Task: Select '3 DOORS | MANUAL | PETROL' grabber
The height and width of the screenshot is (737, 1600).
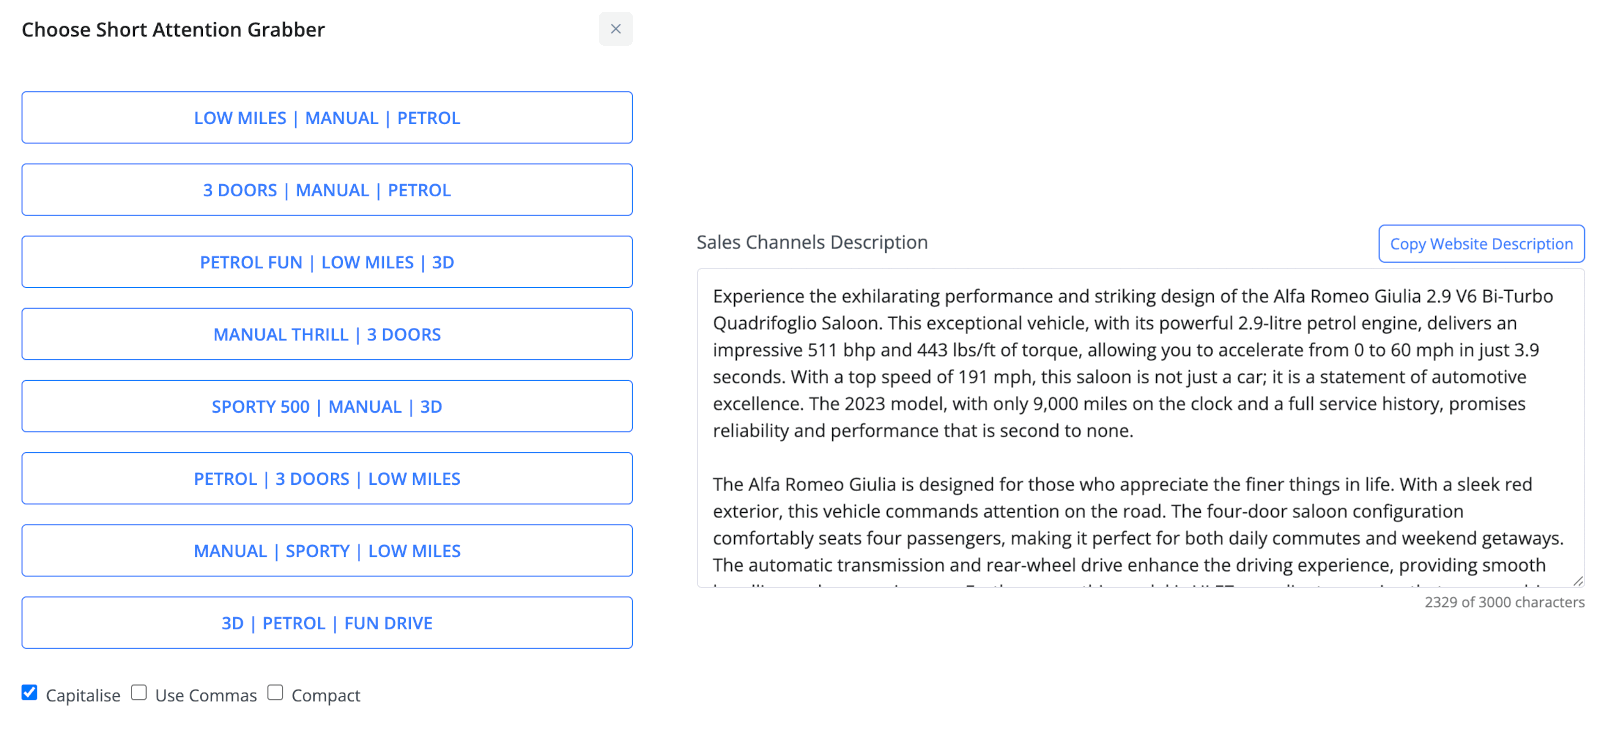Action: [327, 190]
